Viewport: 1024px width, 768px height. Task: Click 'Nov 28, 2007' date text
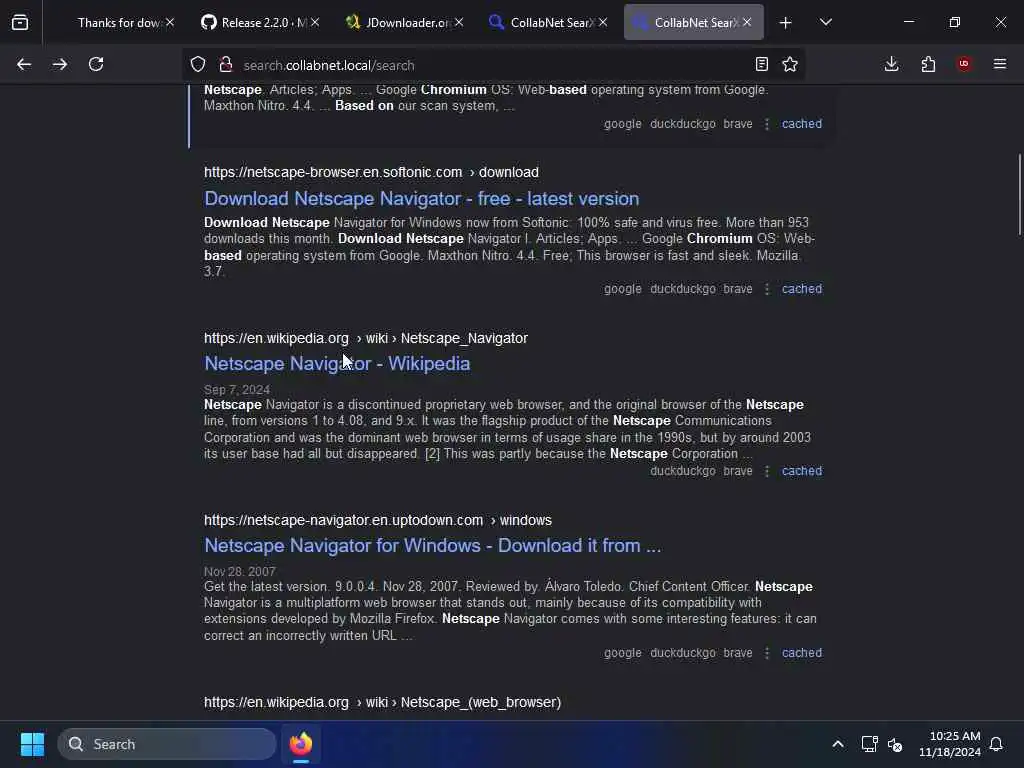click(240, 571)
